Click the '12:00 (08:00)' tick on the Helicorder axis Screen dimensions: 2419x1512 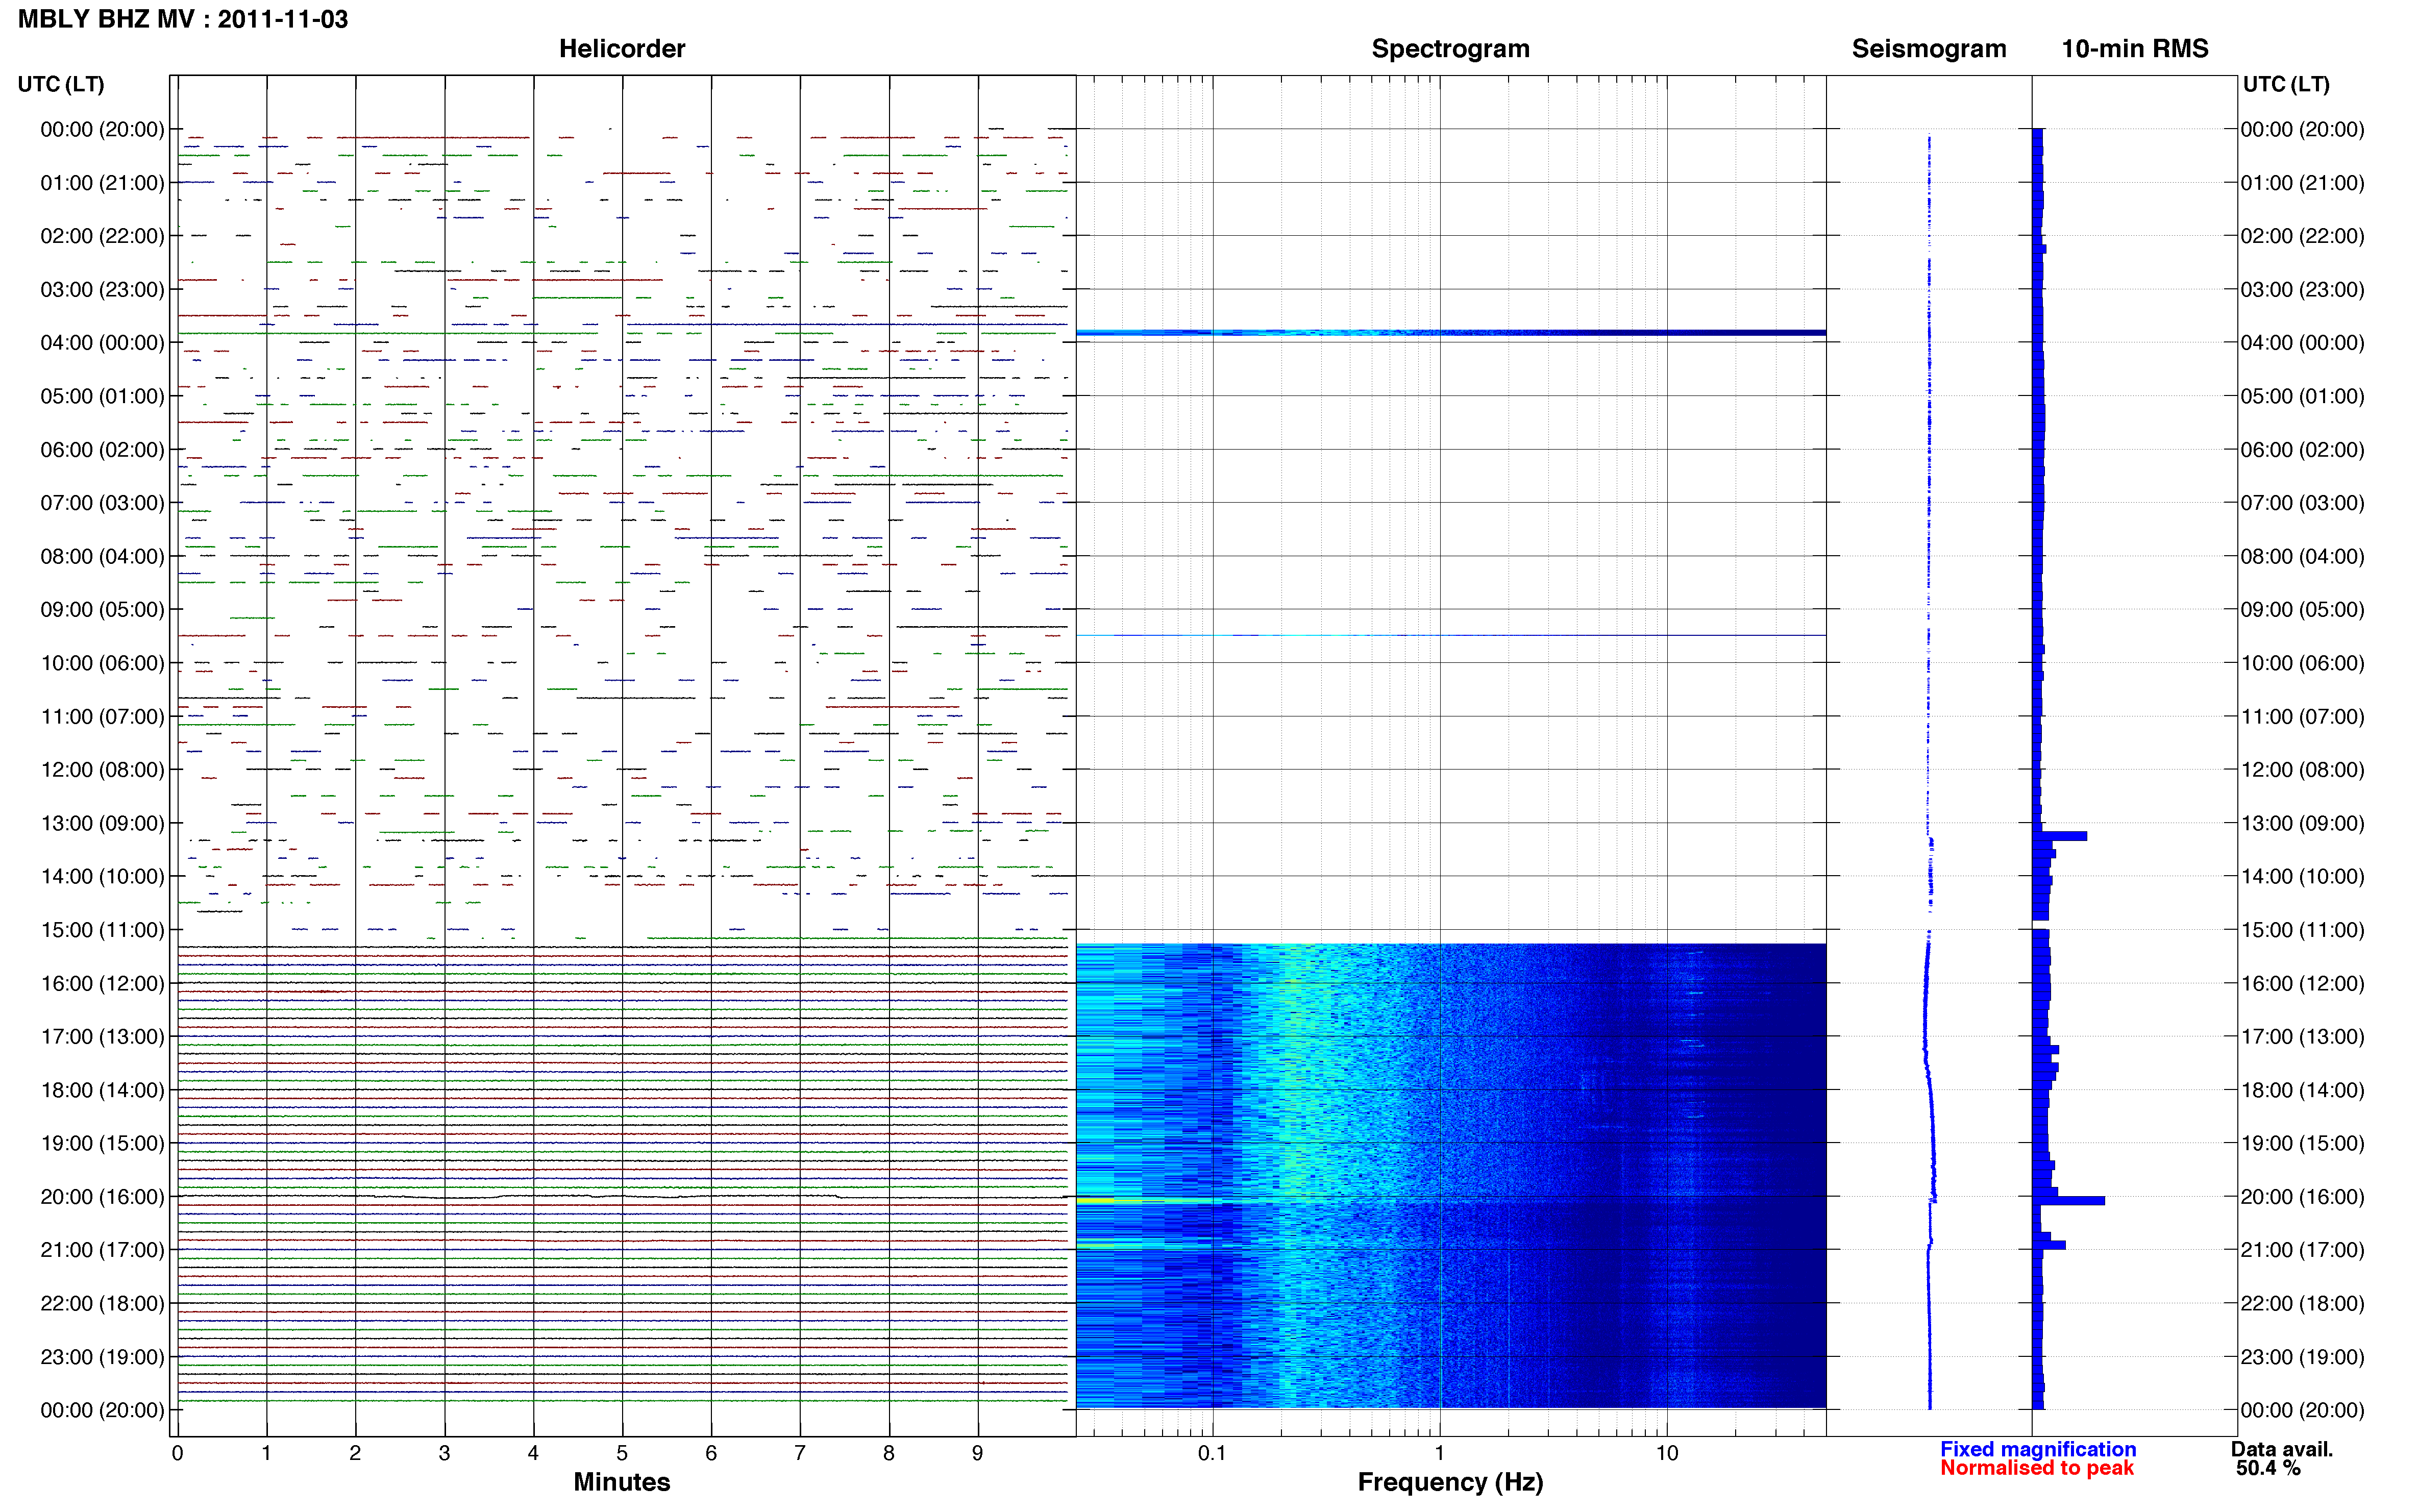102,770
